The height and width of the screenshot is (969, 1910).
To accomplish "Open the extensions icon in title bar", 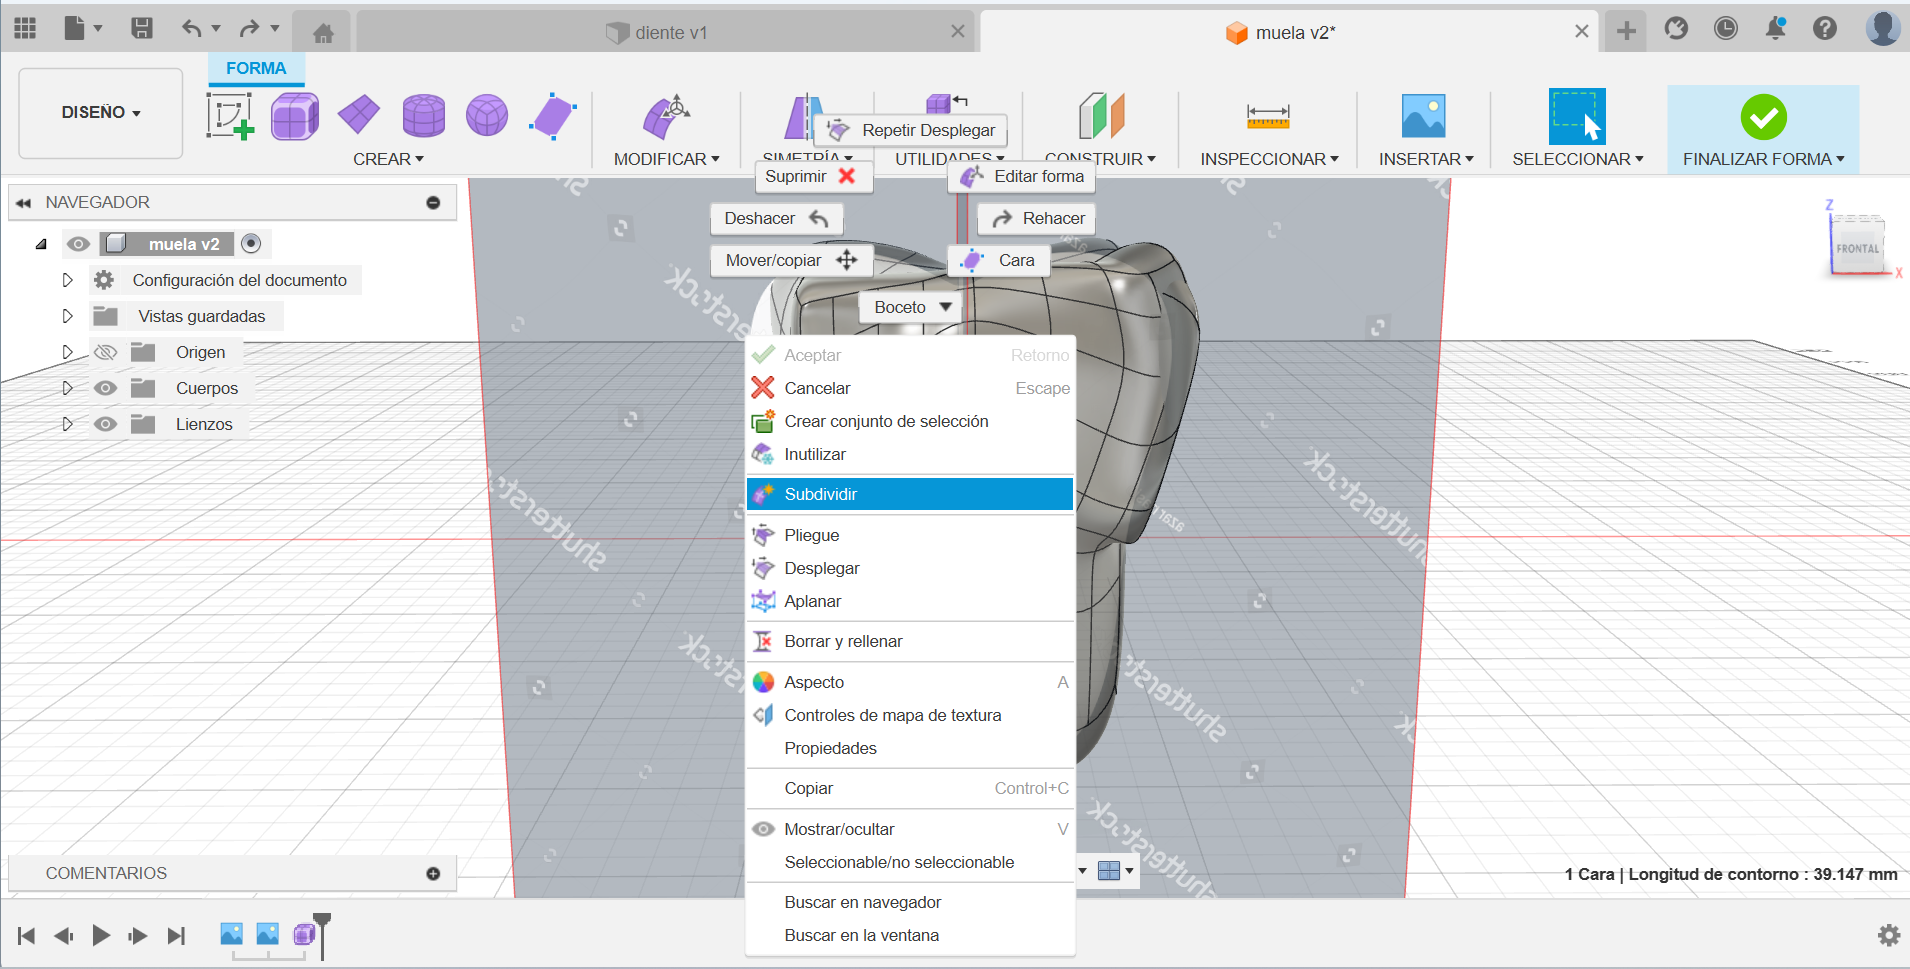I will tap(1676, 29).
